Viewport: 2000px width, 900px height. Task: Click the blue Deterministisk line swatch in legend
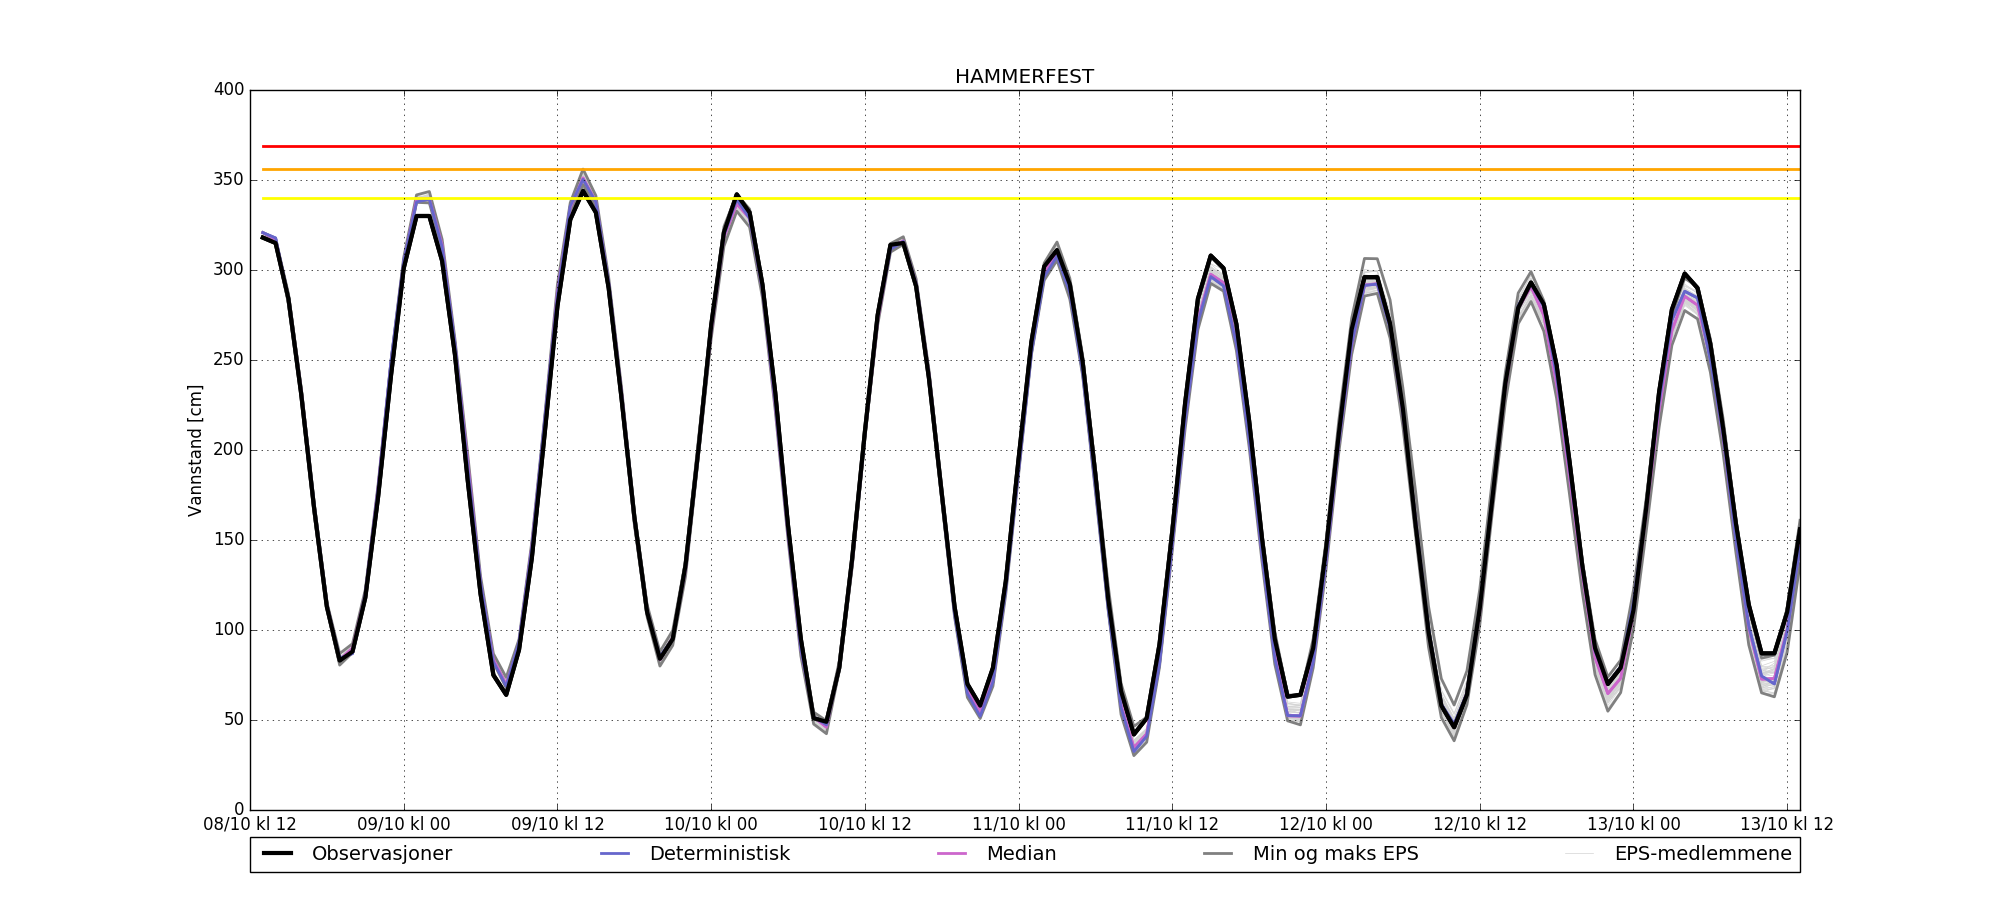pyautogui.click(x=615, y=854)
